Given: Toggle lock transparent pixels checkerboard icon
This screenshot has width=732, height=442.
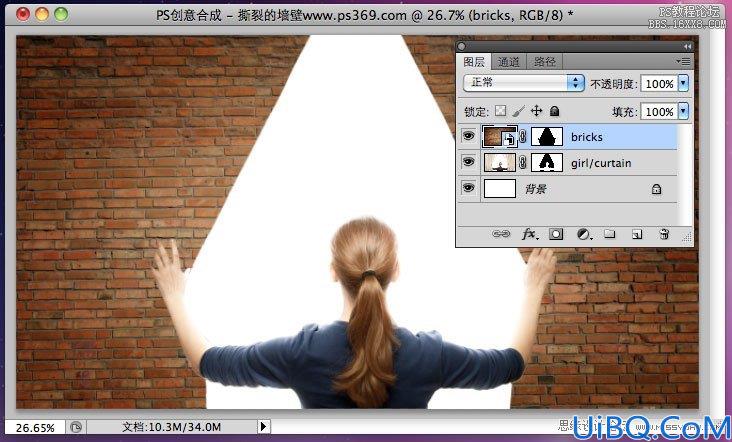Looking at the screenshot, I should pyautogui.click(x=500, y=111).
